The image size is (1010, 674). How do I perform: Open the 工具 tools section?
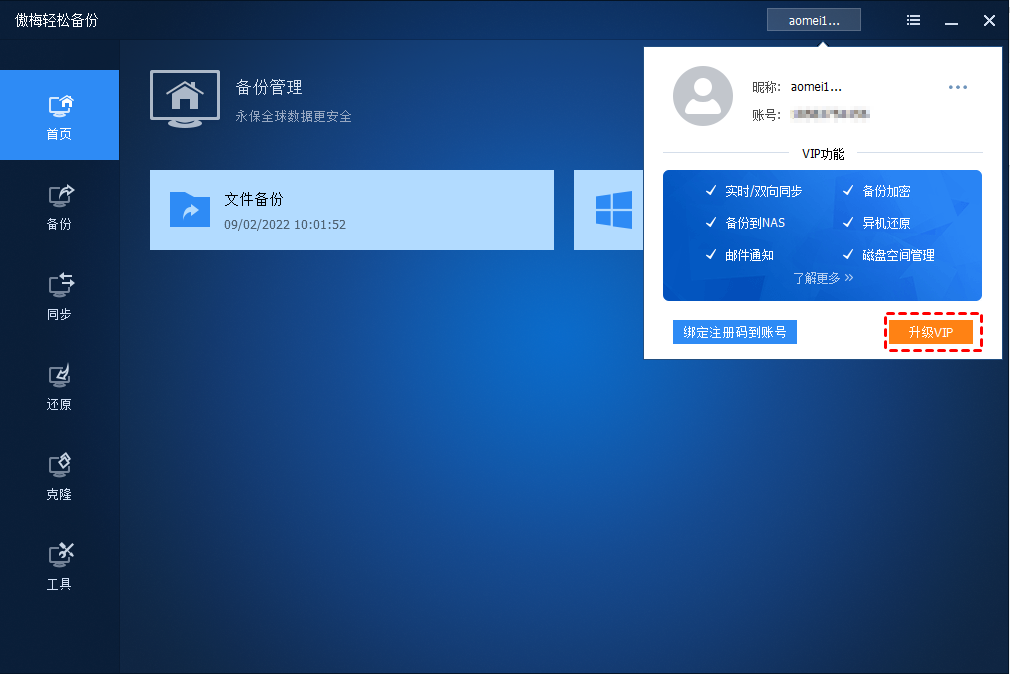click(x=59, y=567)
